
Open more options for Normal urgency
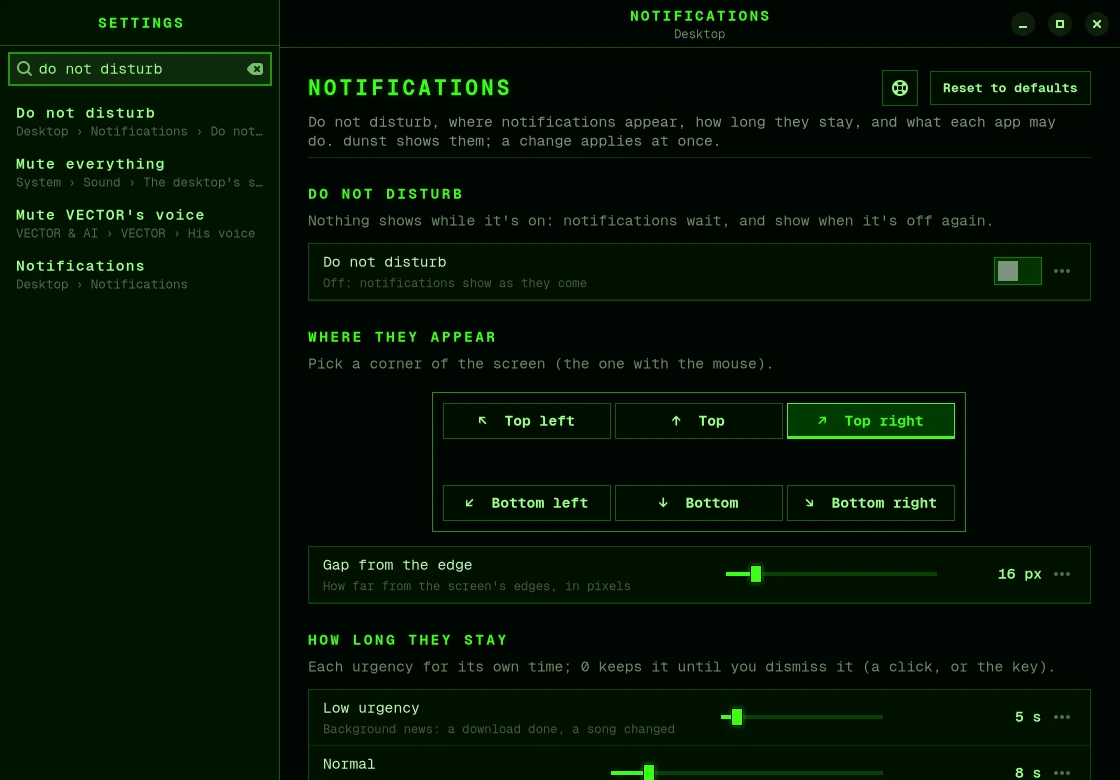click(1062, 773)
